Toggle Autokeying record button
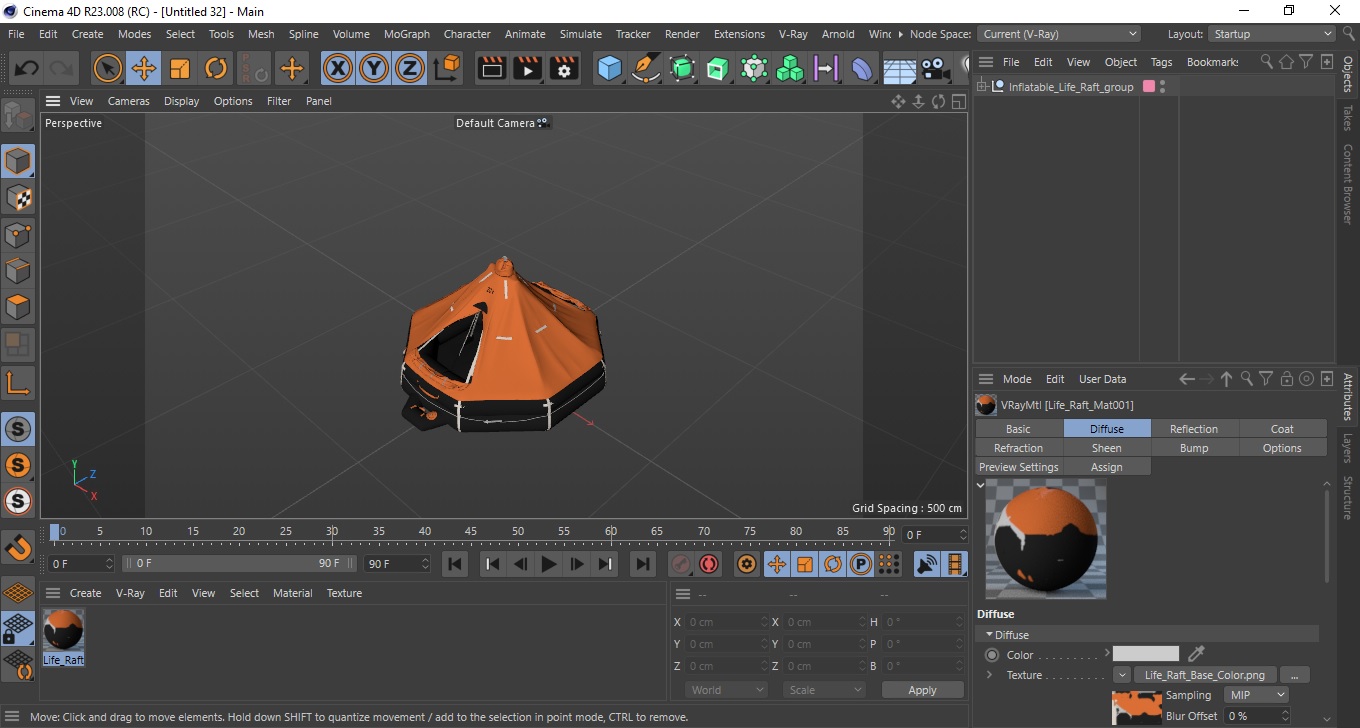Screen dimensions: 1360x728 click(709, 564)
